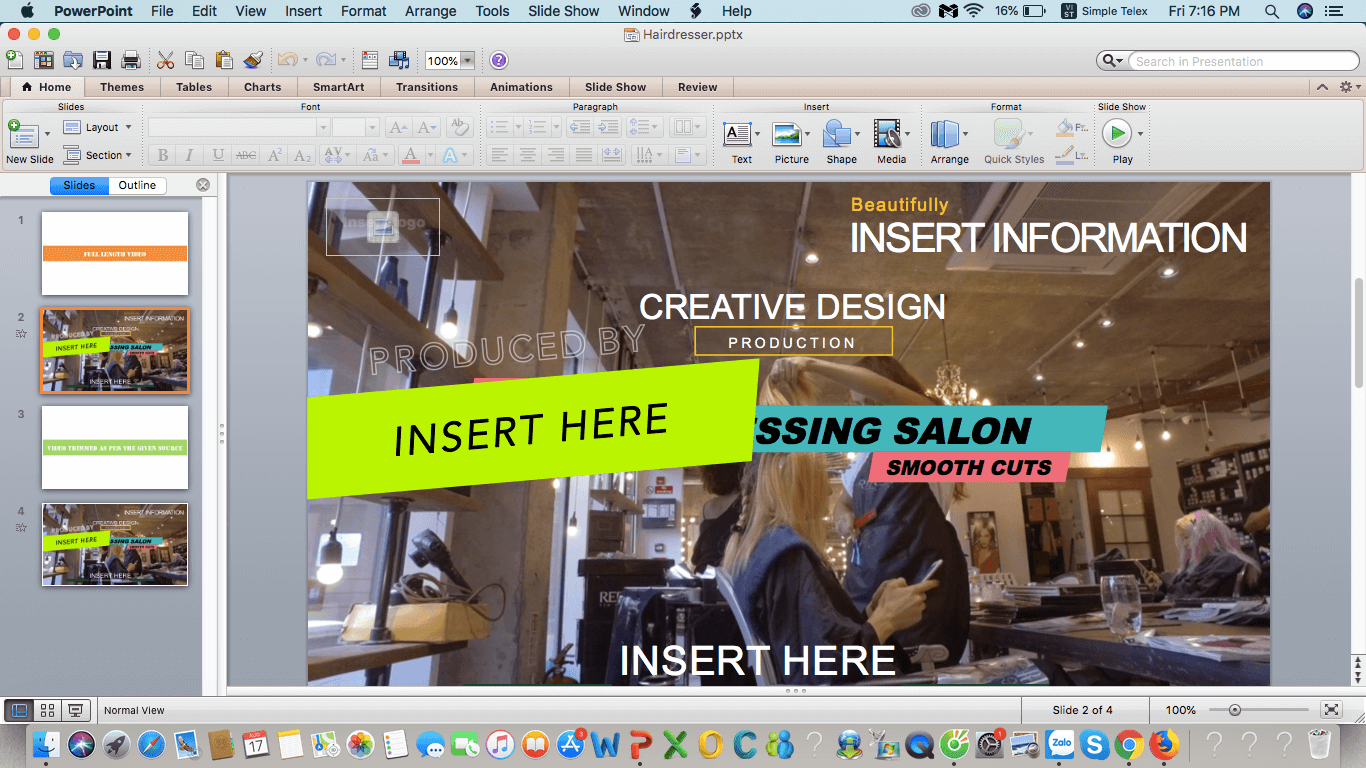1366x768 pixels.
Task: Collapse the ribbon with chevron arrow
Action: (x=1322, y=87)
